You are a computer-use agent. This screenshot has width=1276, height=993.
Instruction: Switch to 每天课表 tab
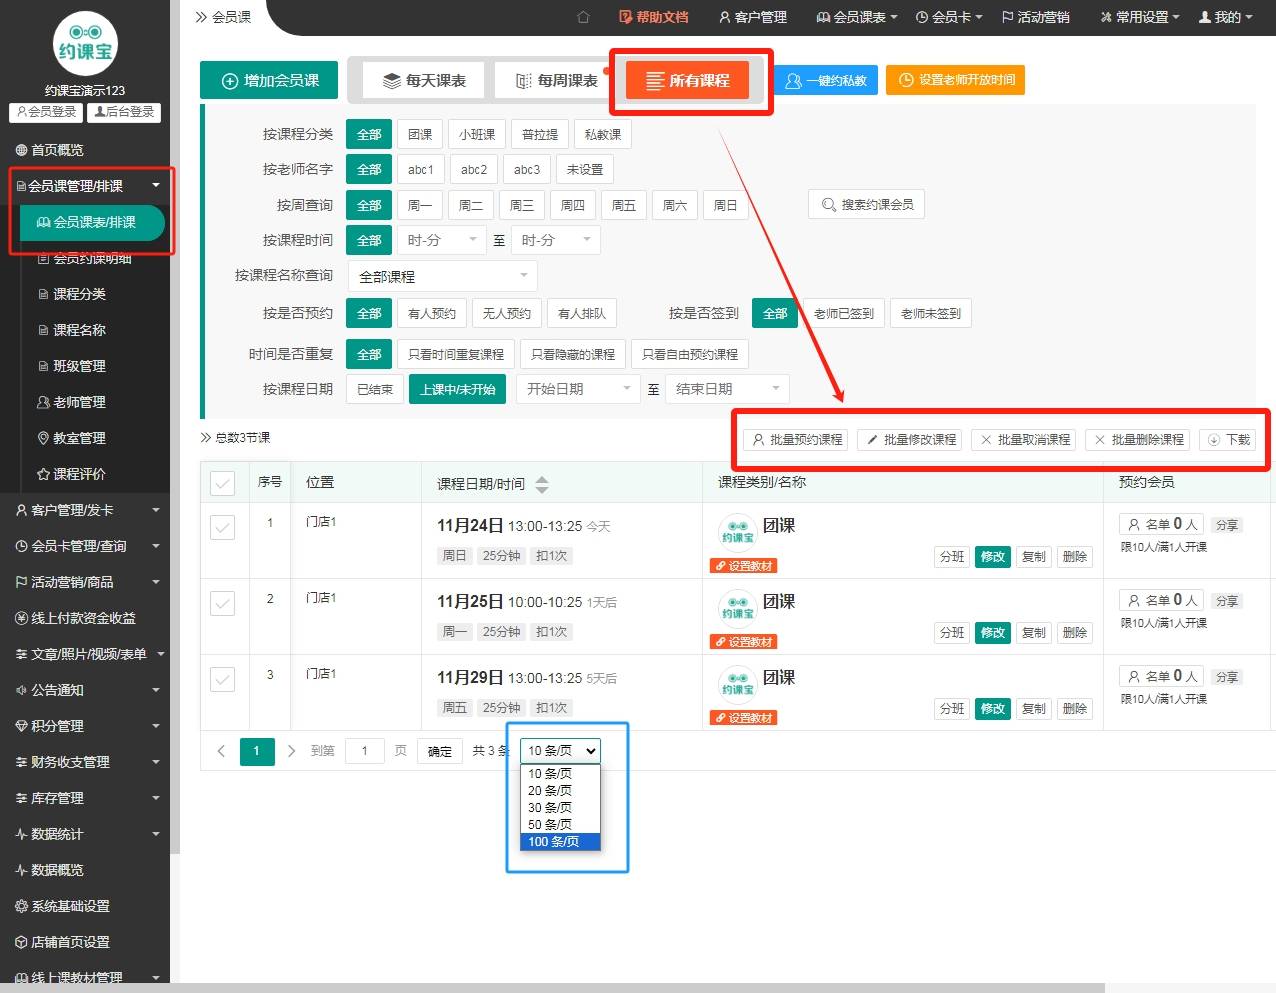coord(424,80)
